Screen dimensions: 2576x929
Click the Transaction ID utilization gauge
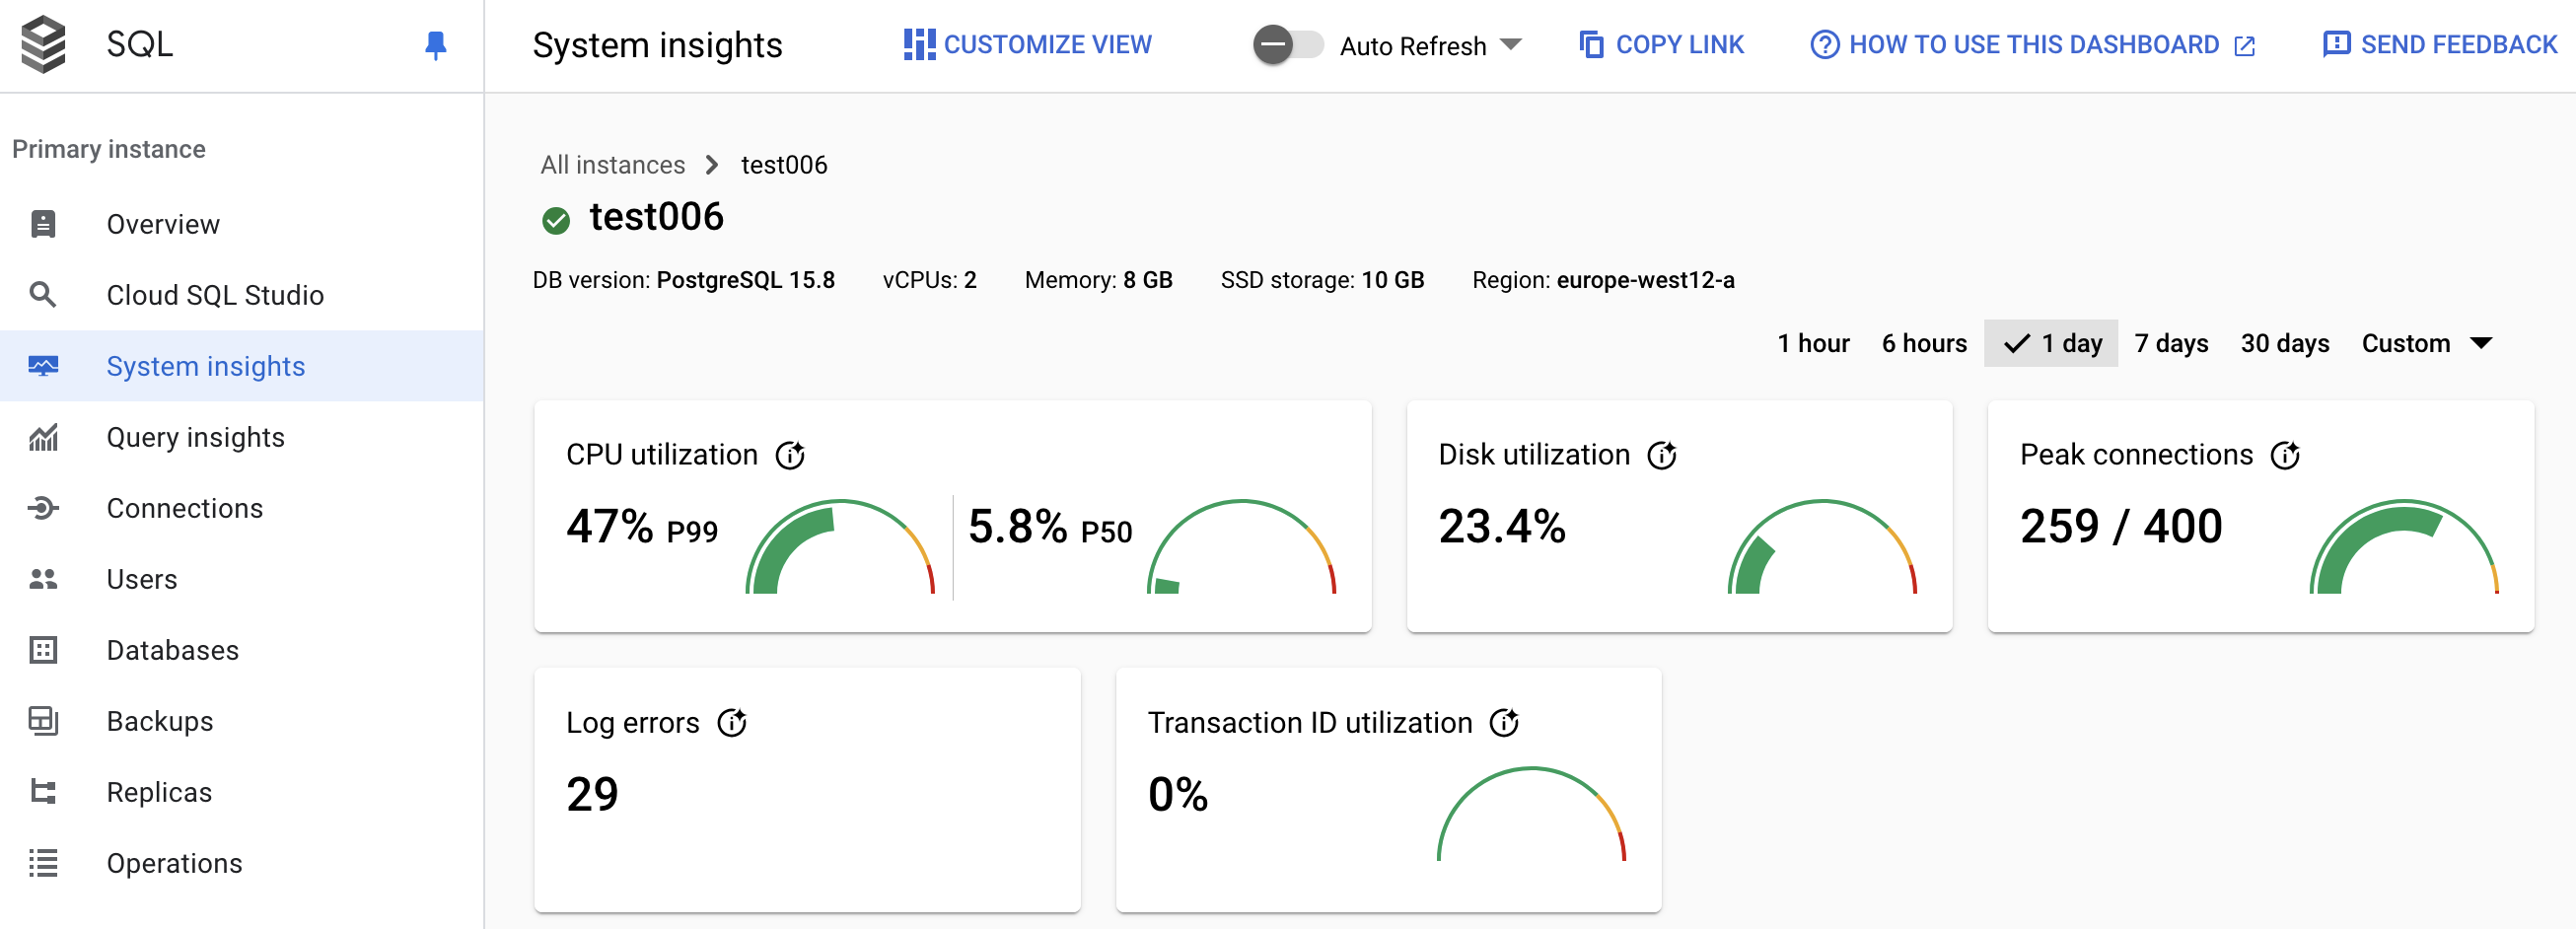(1531, 814)
